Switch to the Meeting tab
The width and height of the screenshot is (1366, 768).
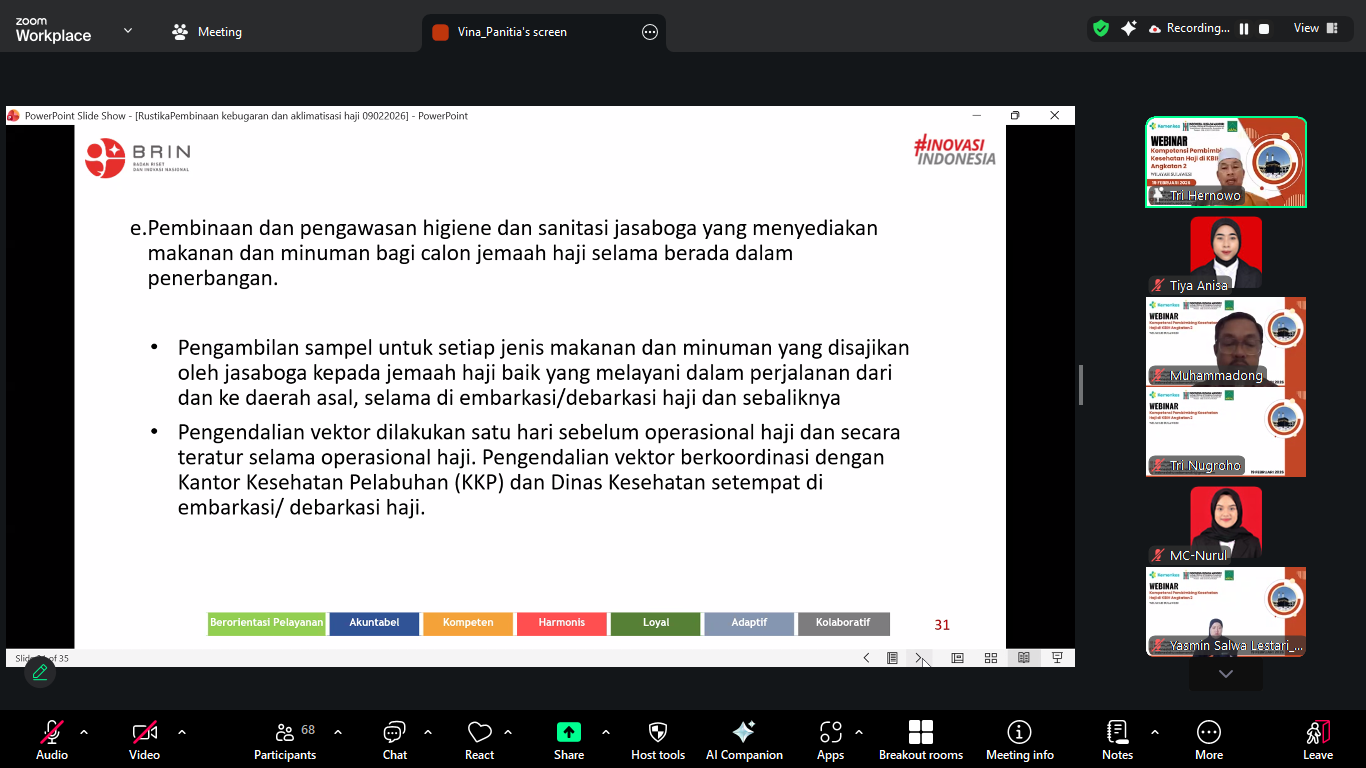point(207,32)
